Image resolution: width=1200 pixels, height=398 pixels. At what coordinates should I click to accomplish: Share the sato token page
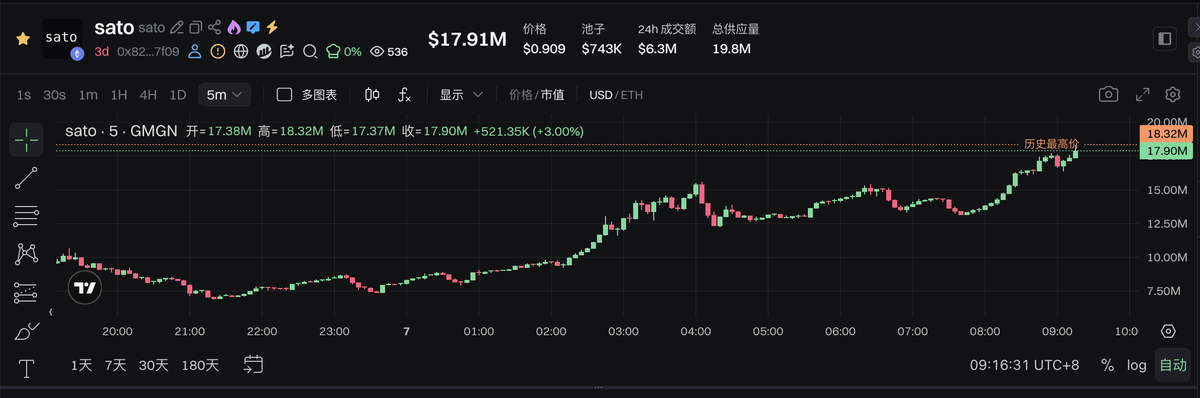pos(214,27)
